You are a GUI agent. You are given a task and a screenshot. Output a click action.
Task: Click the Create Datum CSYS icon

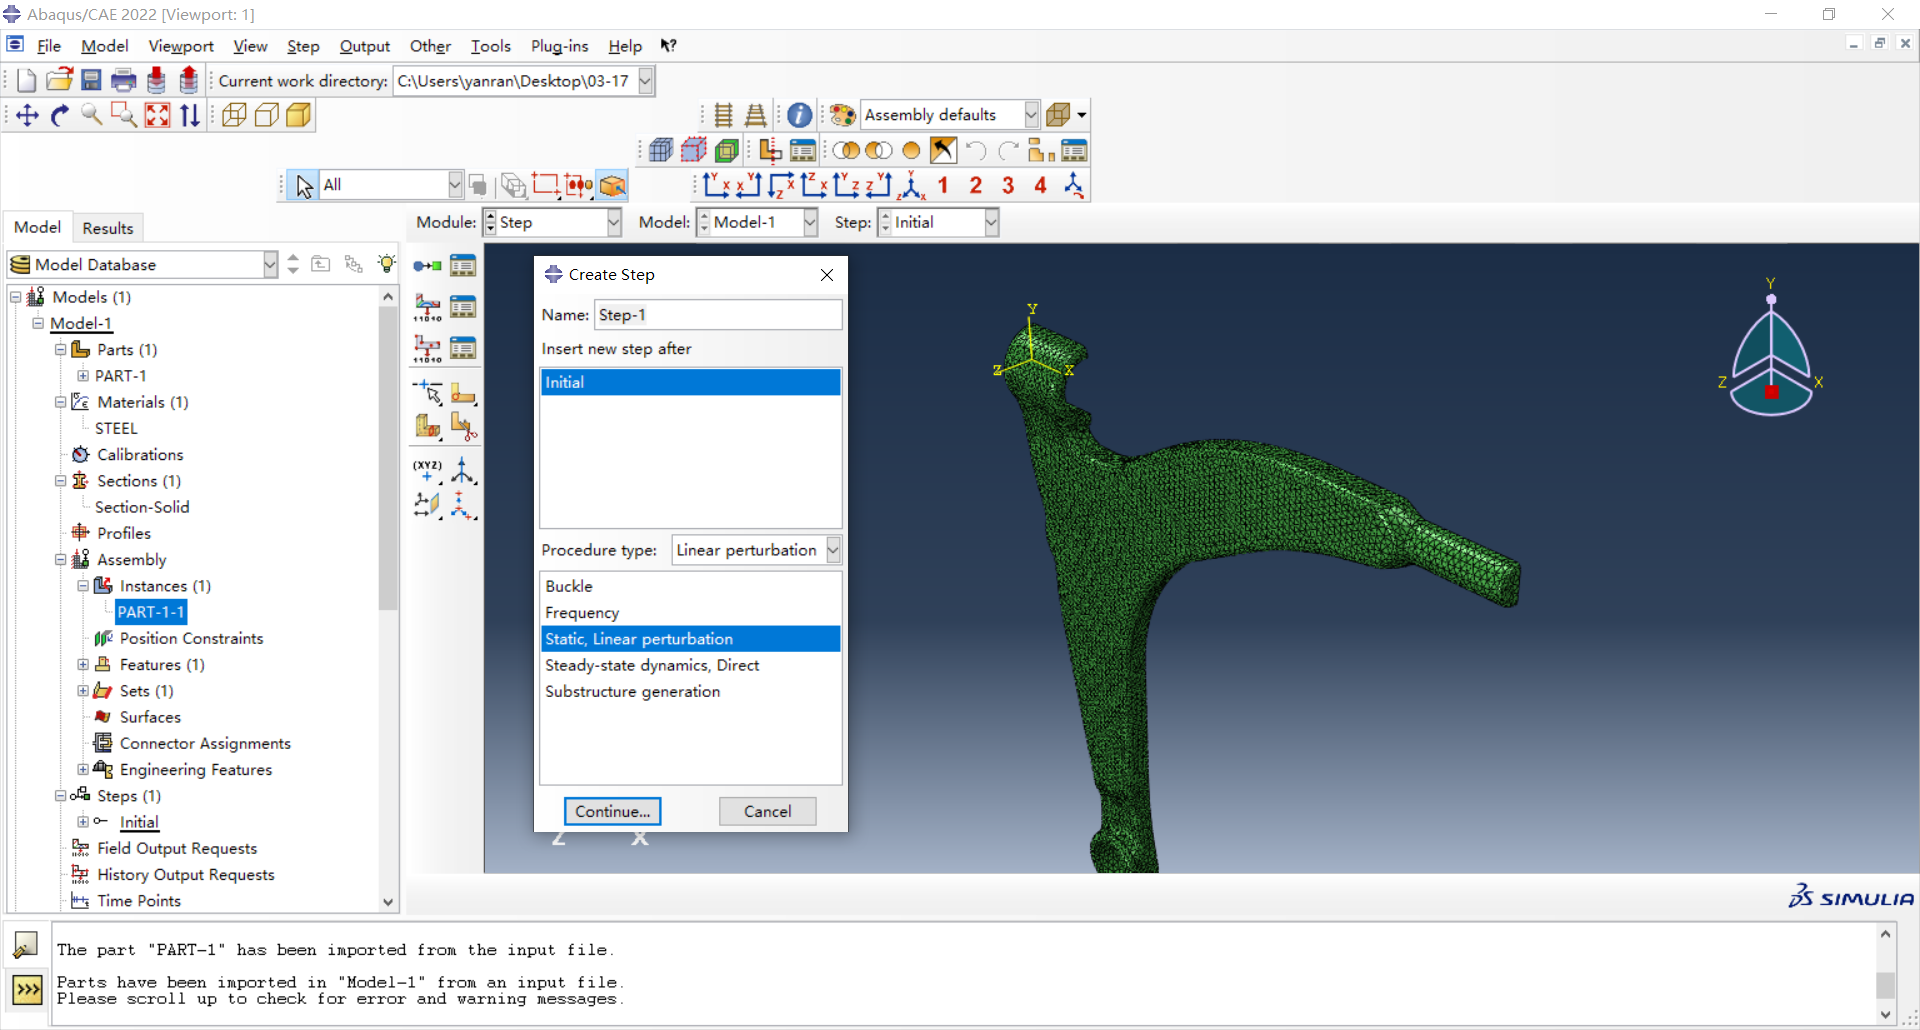[462, 471]
